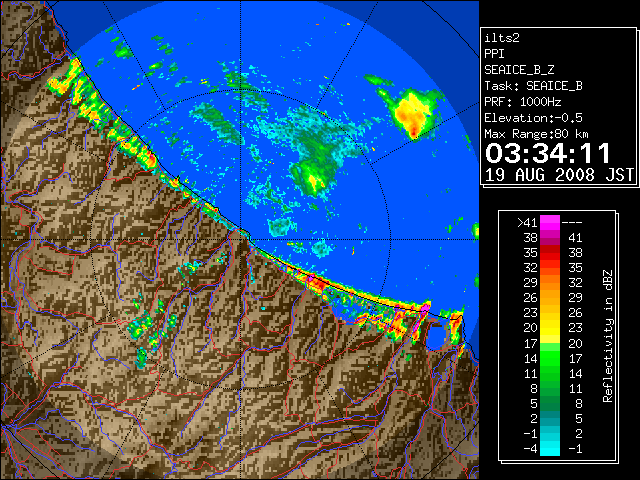
Task: Click the '-4' legend value
Action: click(530, 449)
